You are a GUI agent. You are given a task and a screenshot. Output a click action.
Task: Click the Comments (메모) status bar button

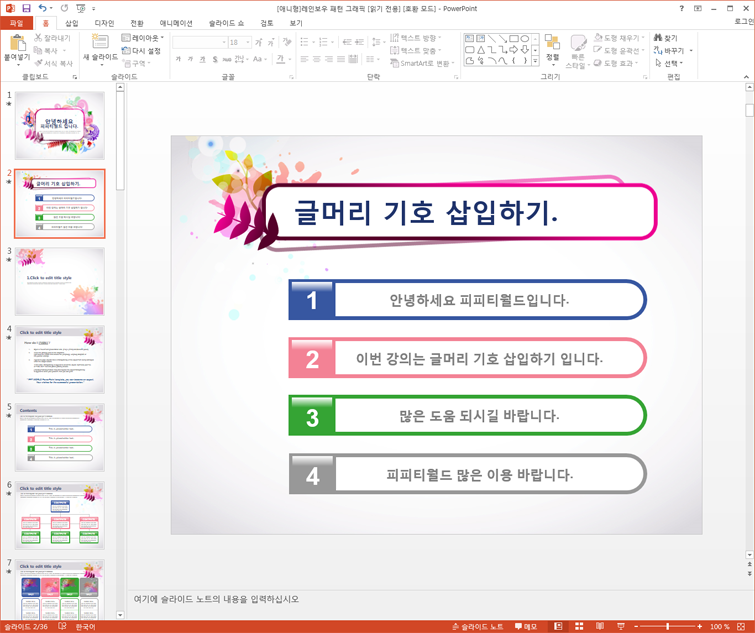[x=525, y=626]
